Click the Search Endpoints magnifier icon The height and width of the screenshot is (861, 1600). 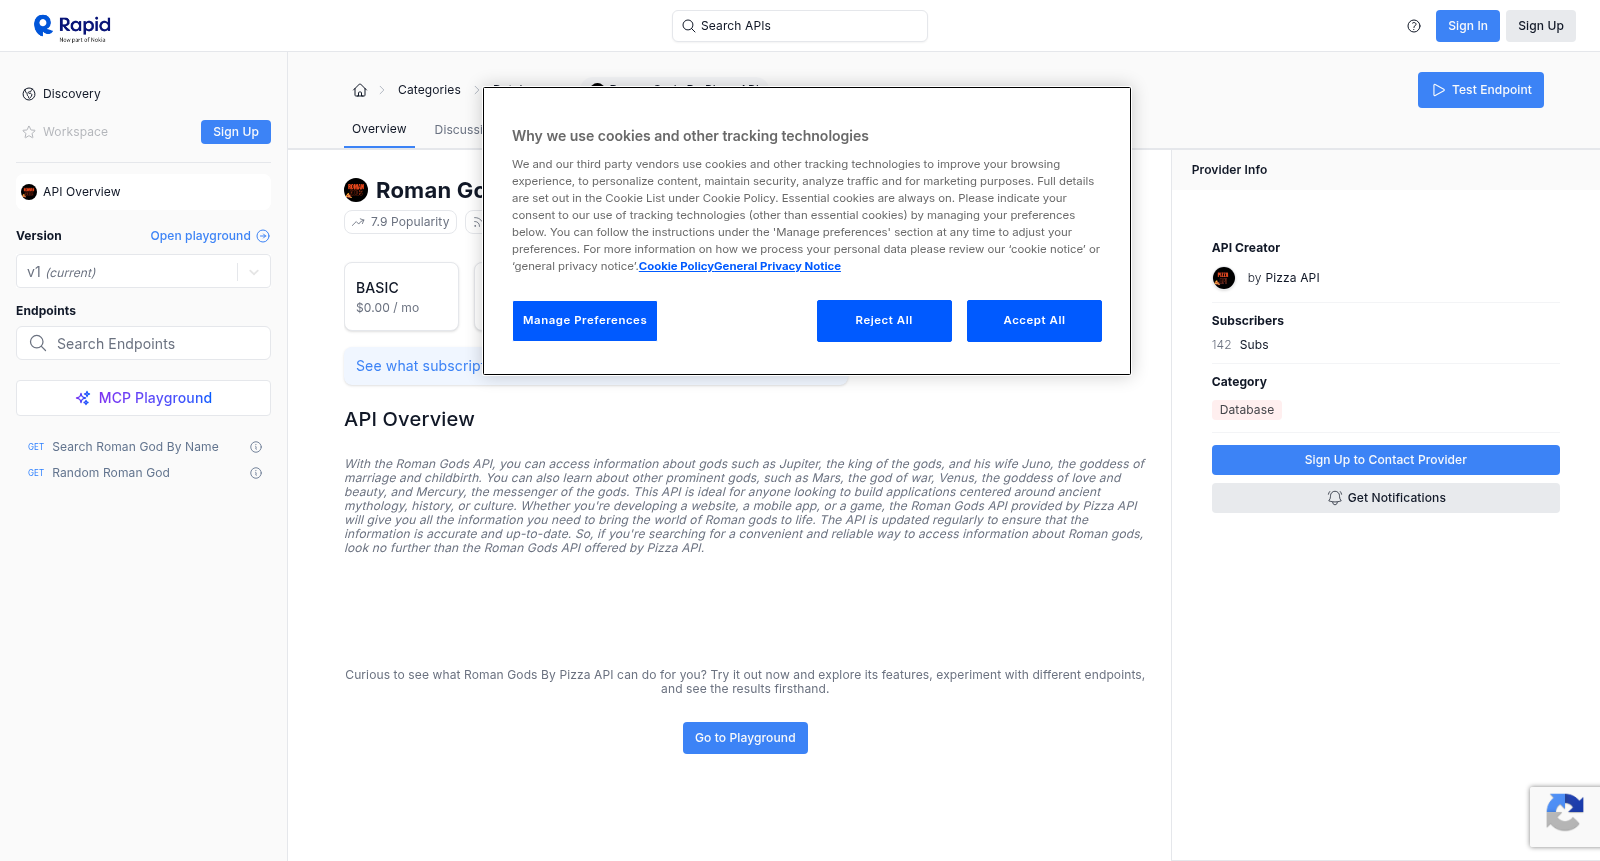click(x=38, y=343)
